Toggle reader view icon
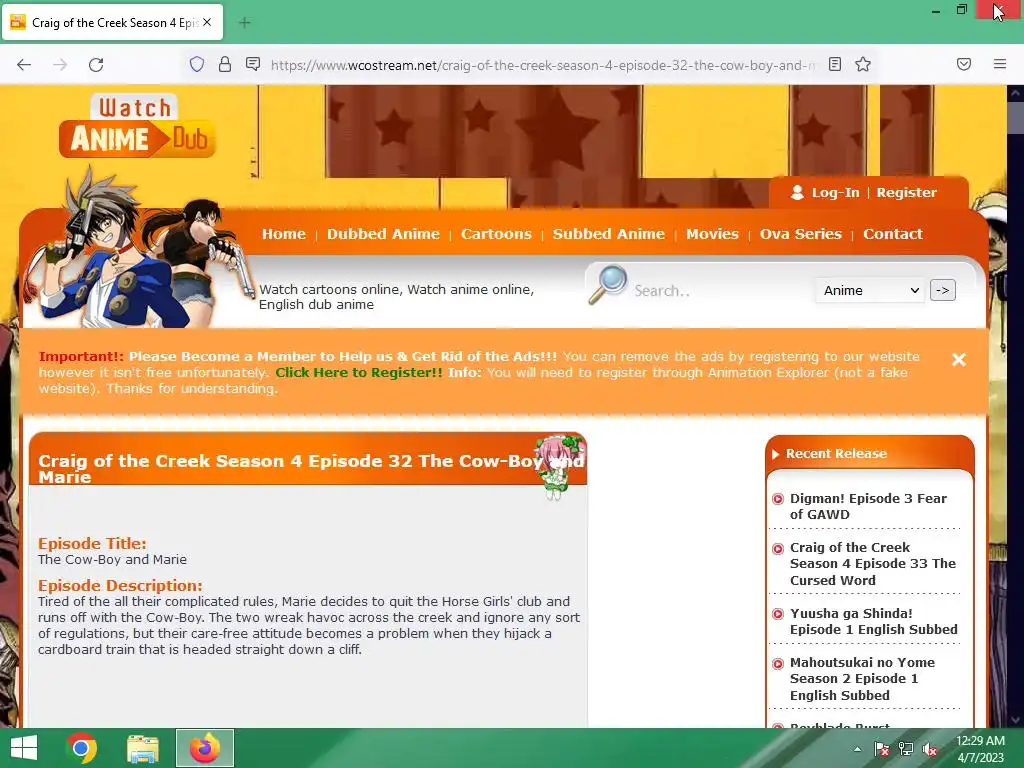 [x=835, y=64]
